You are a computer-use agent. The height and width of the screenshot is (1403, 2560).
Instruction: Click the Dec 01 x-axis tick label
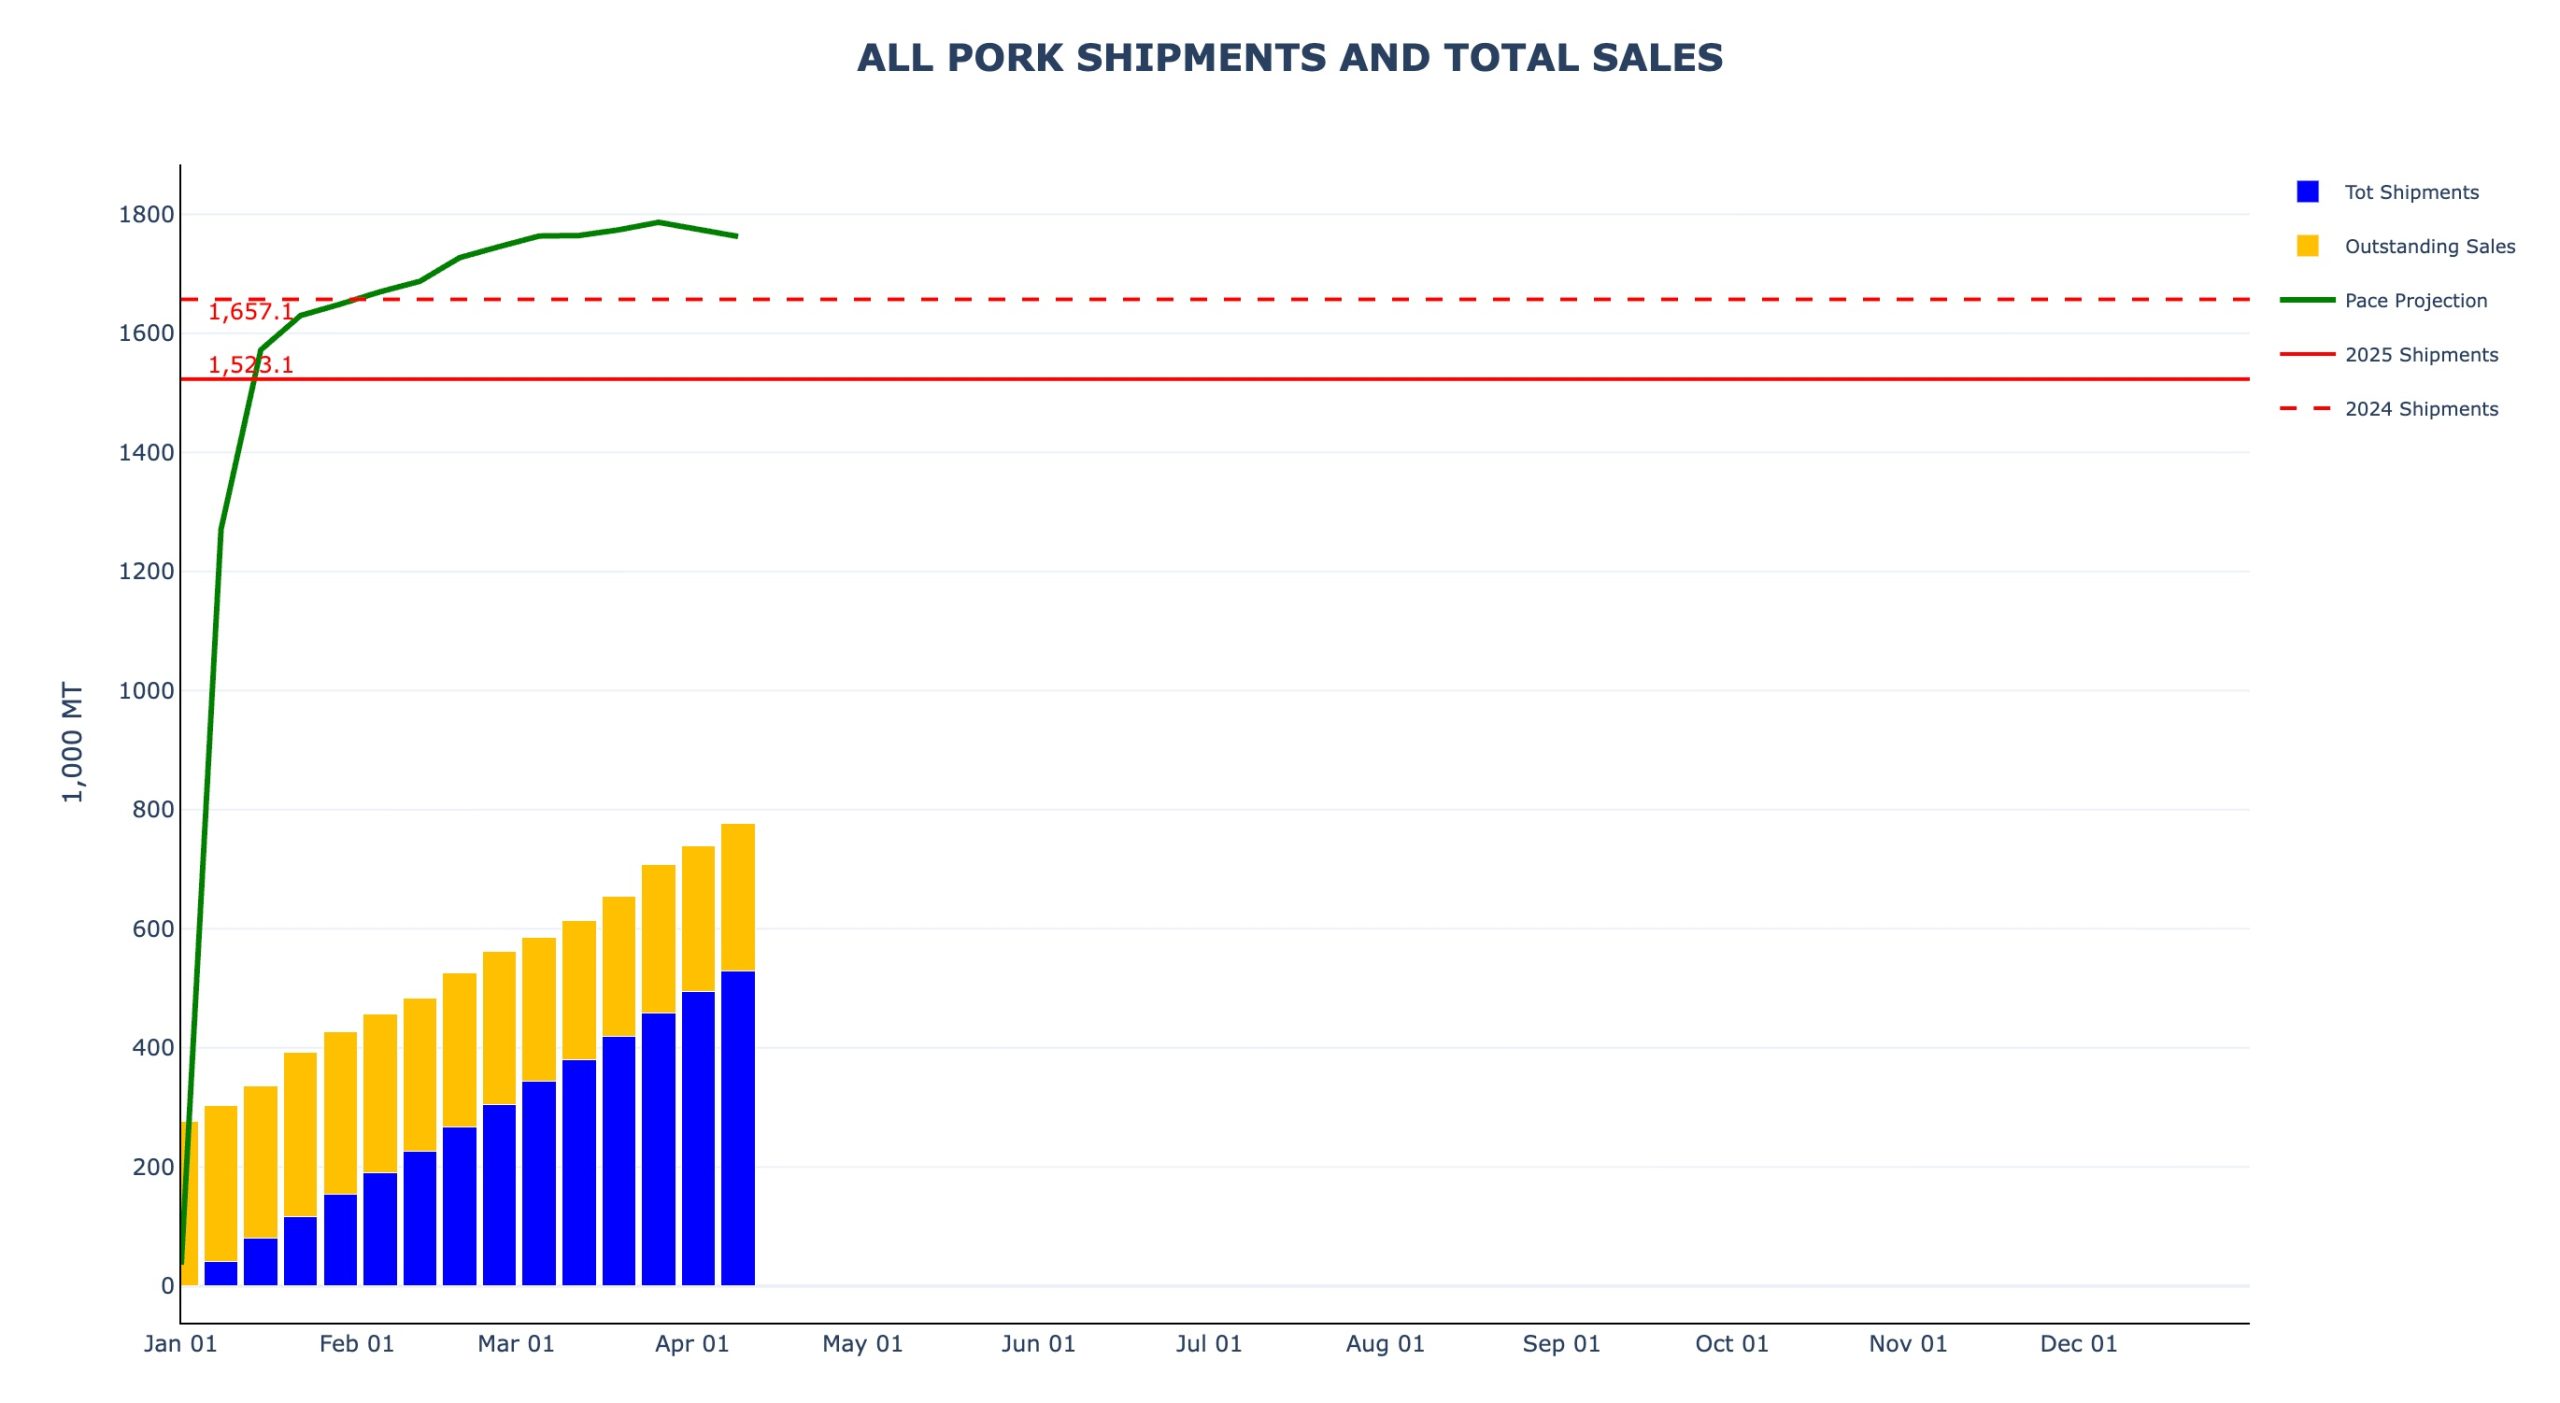(x=2078, y=1343)
